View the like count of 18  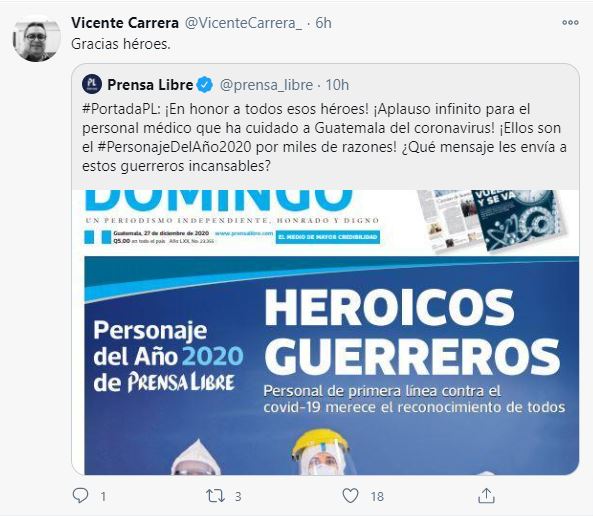tap(377, 496)
